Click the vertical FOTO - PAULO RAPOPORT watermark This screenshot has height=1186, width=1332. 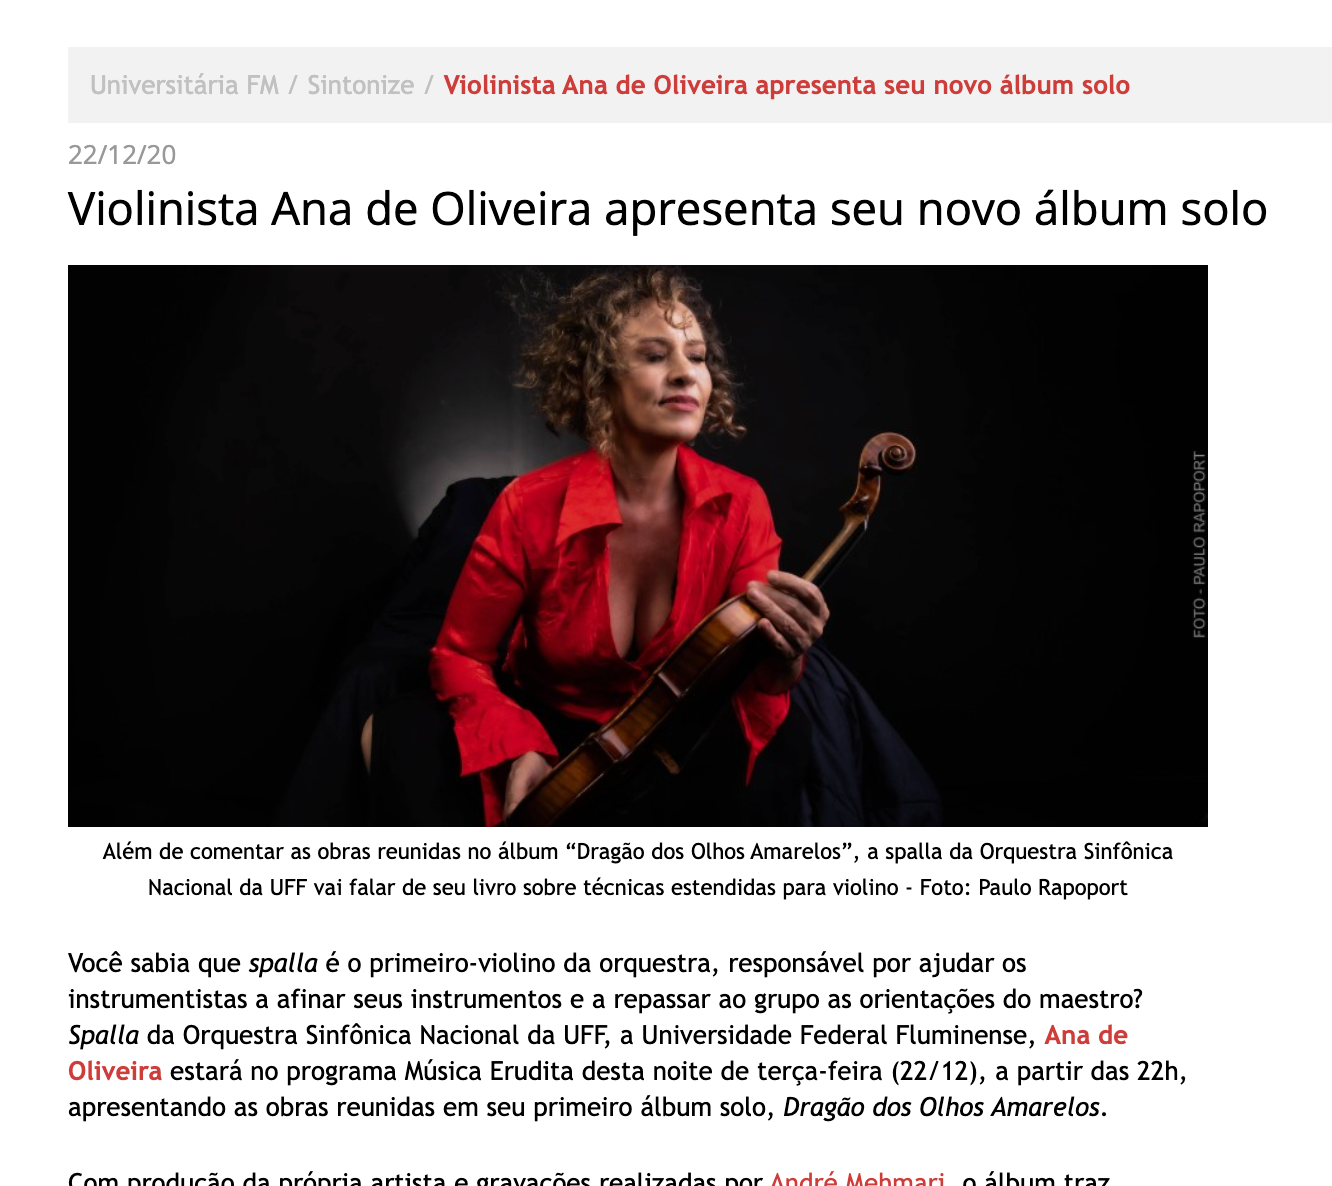coord(1199,545)
